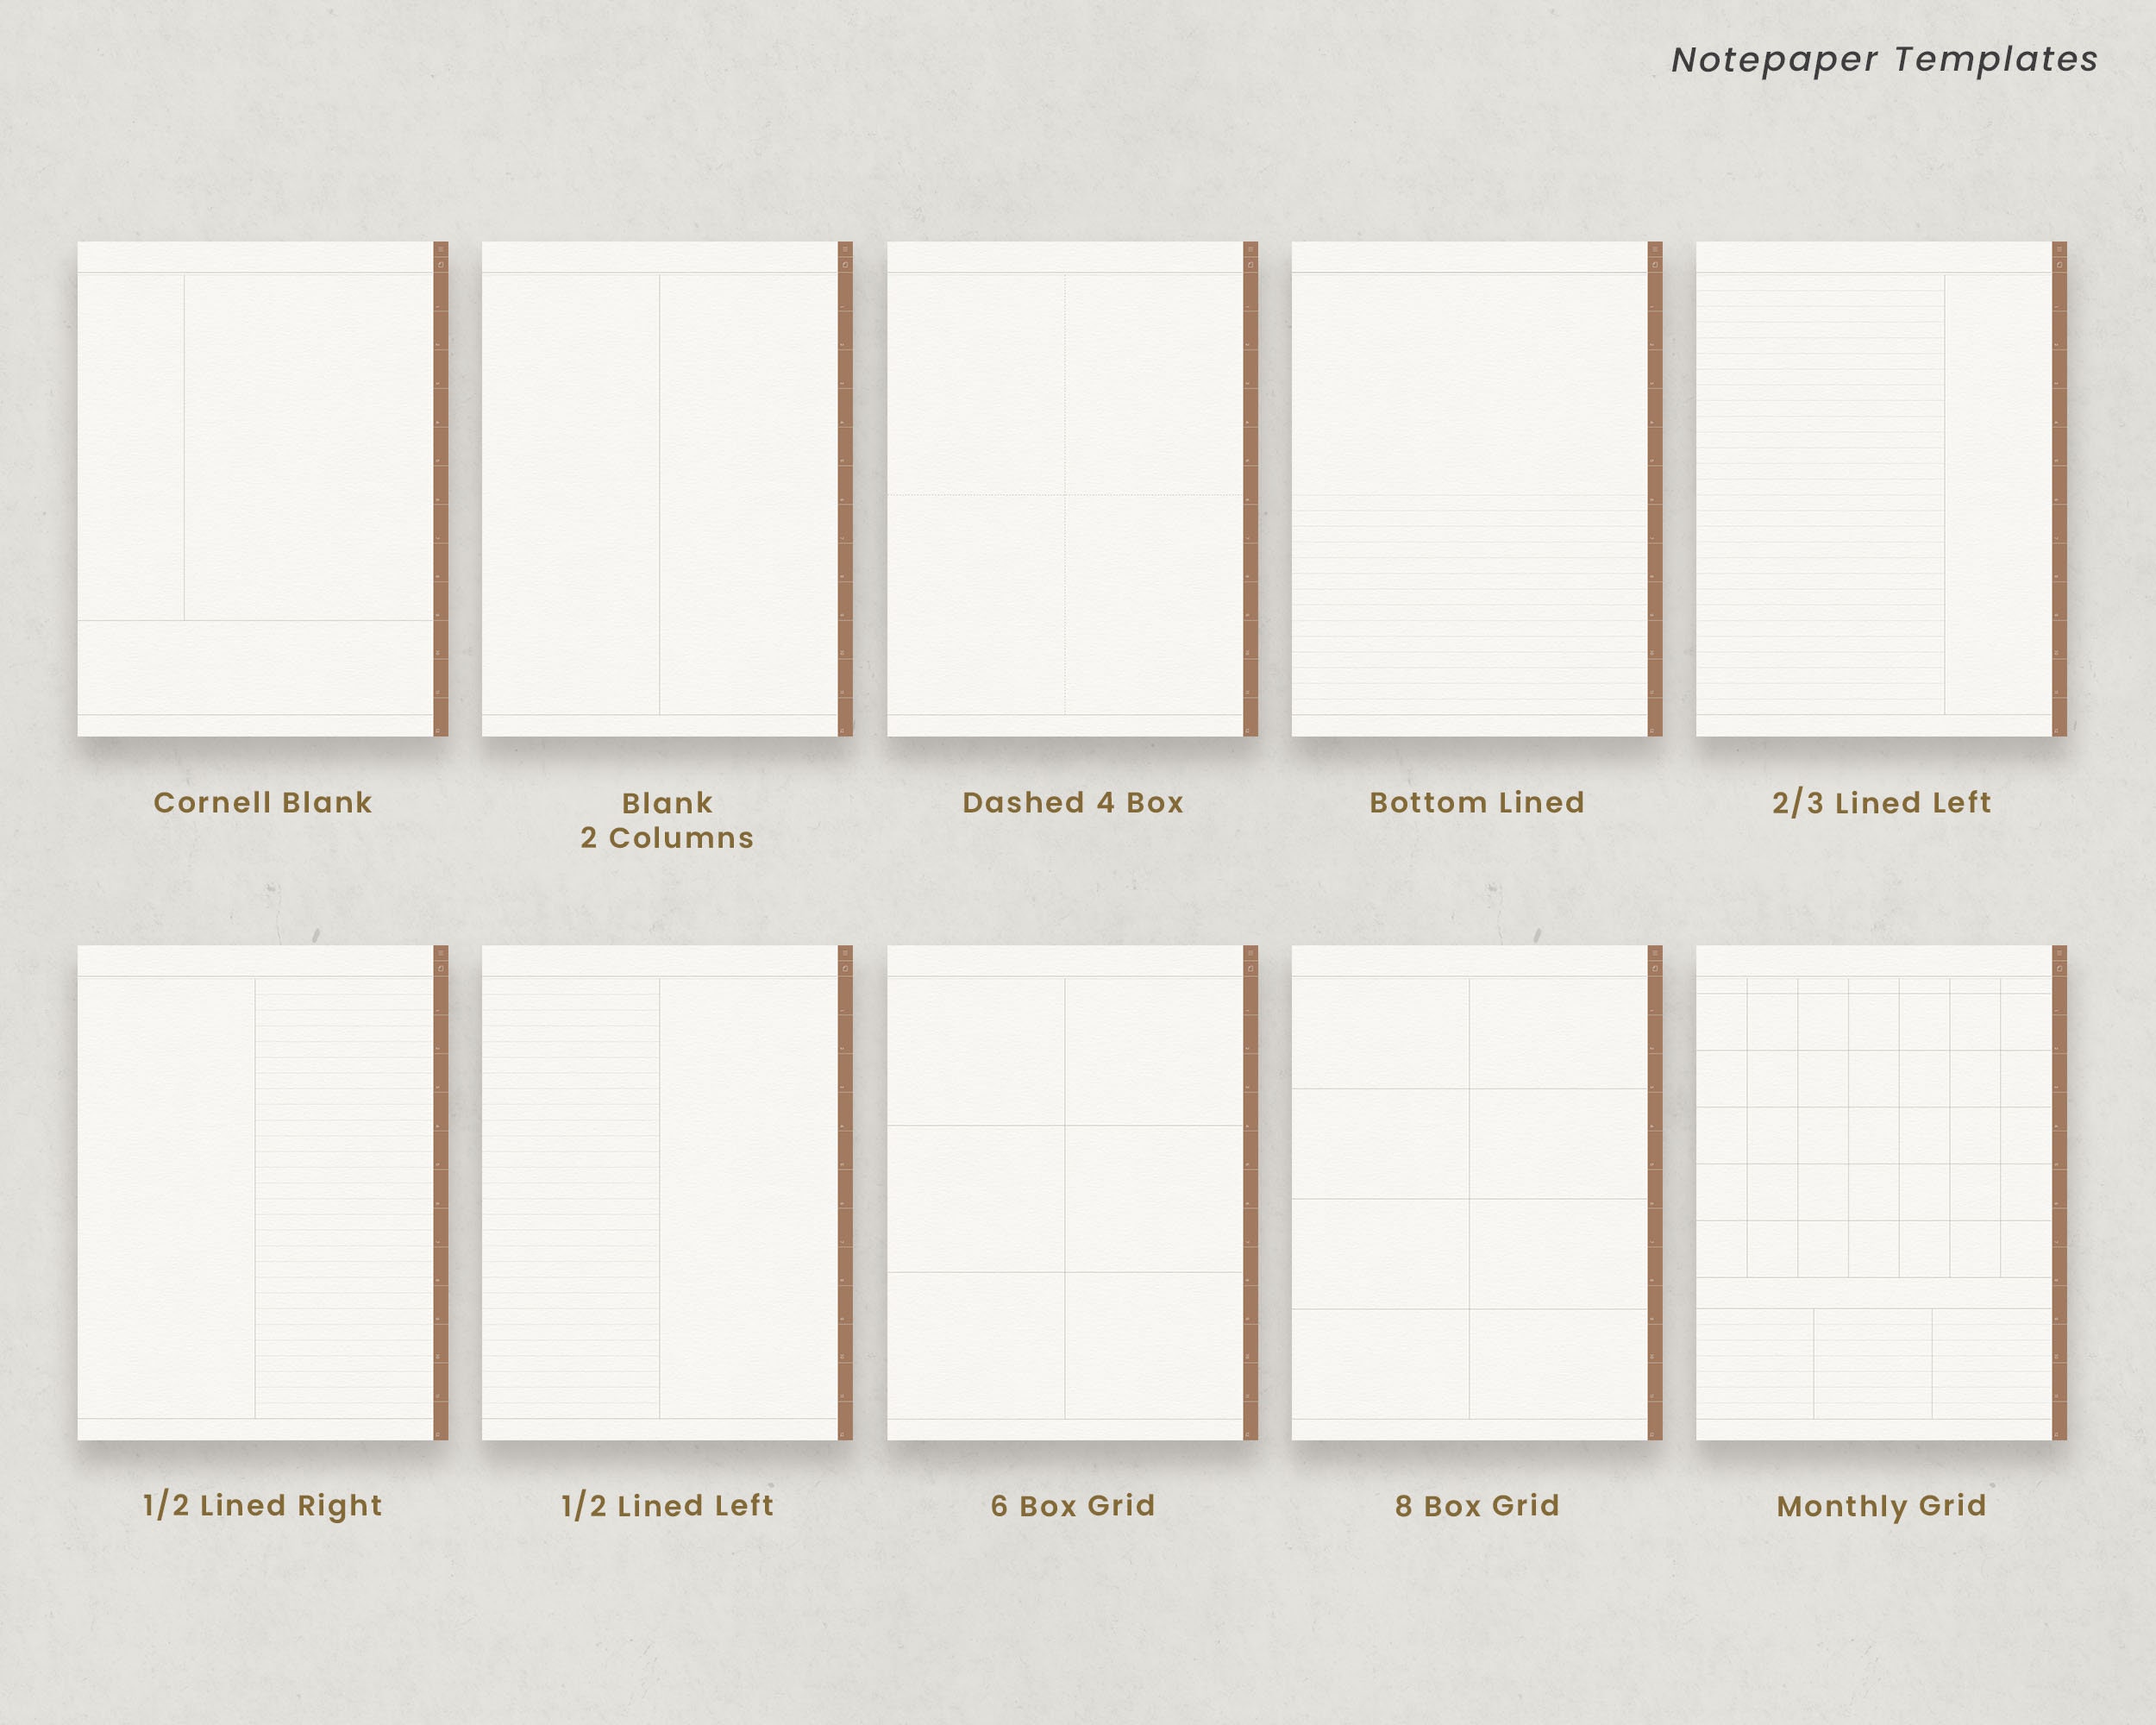Open the menu icon on the 2/3 Lined Left page

point(2062,251)
